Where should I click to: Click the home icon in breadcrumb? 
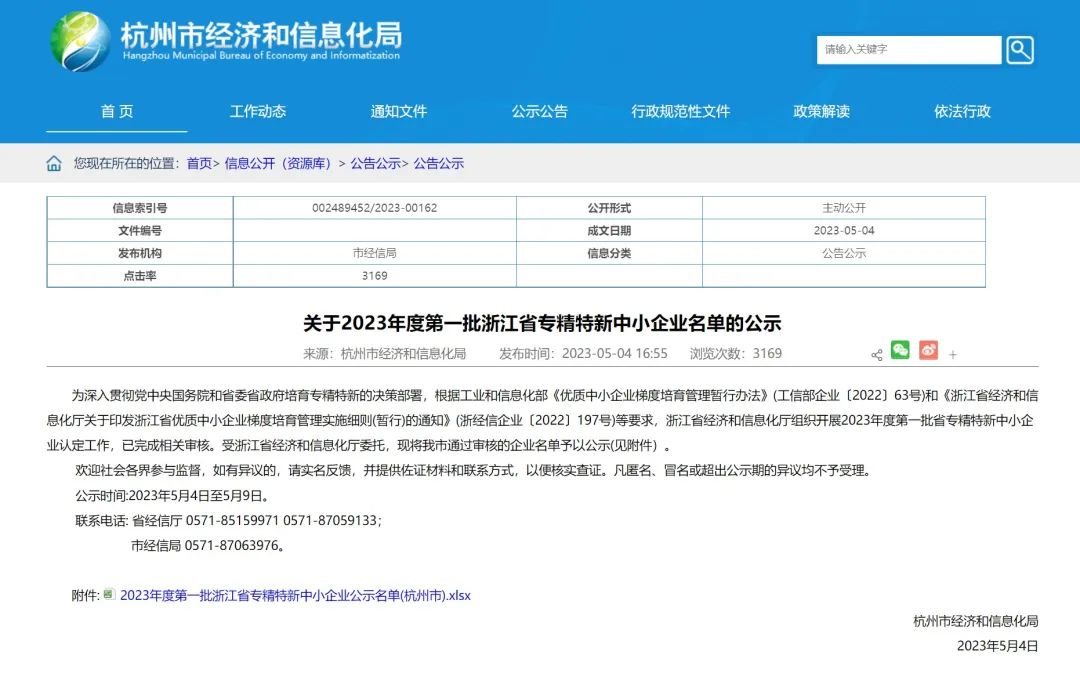tap(54, 163)
